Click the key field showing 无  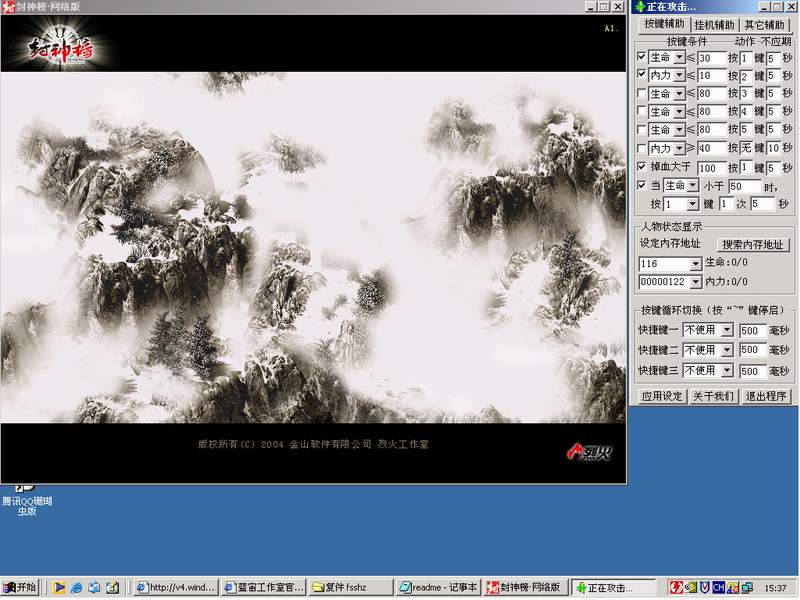[x=746, y=148]
